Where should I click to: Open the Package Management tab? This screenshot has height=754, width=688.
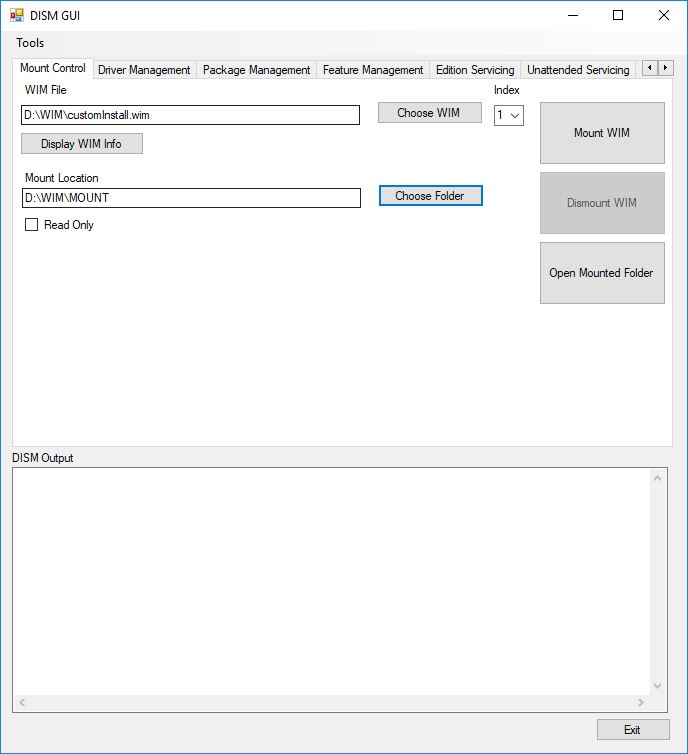click(256, 70)
